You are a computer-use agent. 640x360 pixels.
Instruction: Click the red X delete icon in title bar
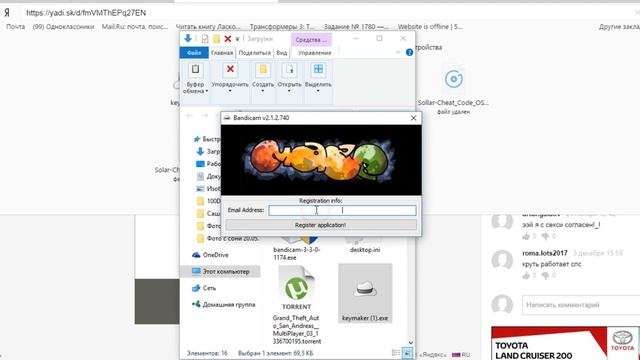point(228,39)
